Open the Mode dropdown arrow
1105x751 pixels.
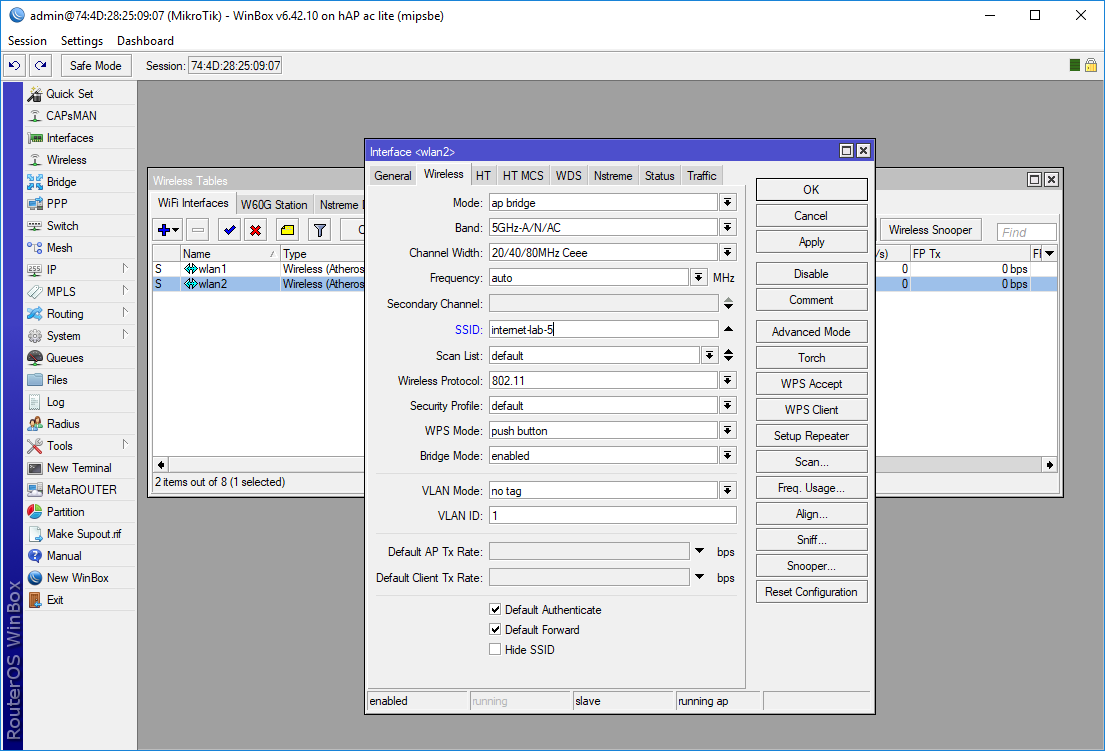728,202
